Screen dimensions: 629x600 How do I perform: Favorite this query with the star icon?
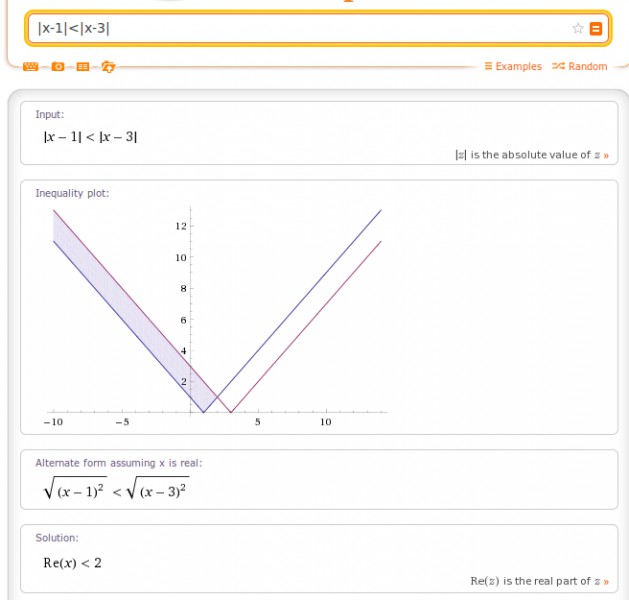pyautogui.click(x=577, y=28)
